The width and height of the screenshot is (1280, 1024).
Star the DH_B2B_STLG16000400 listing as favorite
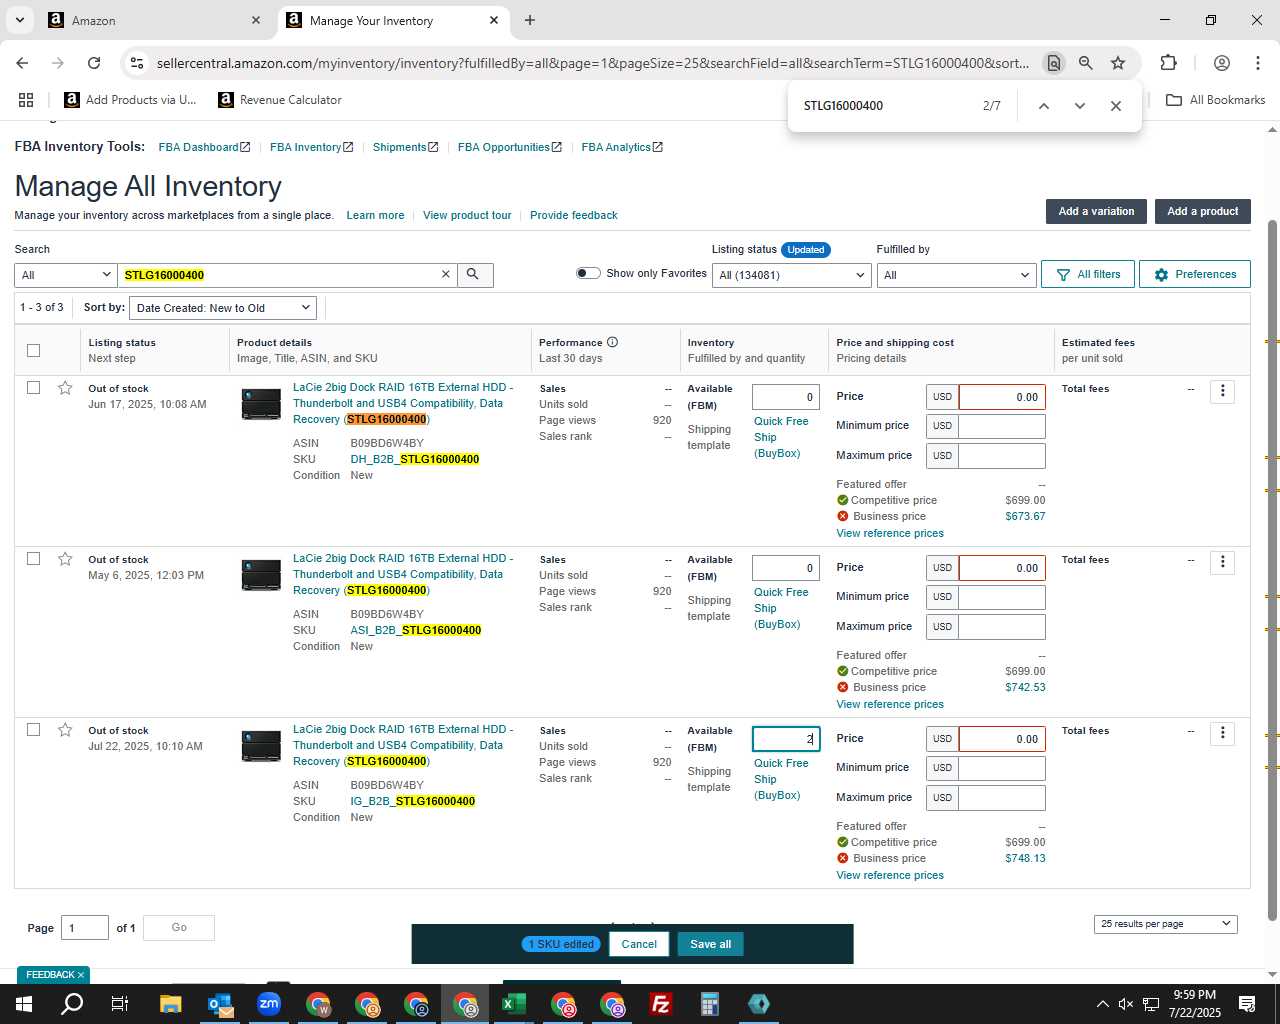(x=65, y=388)
